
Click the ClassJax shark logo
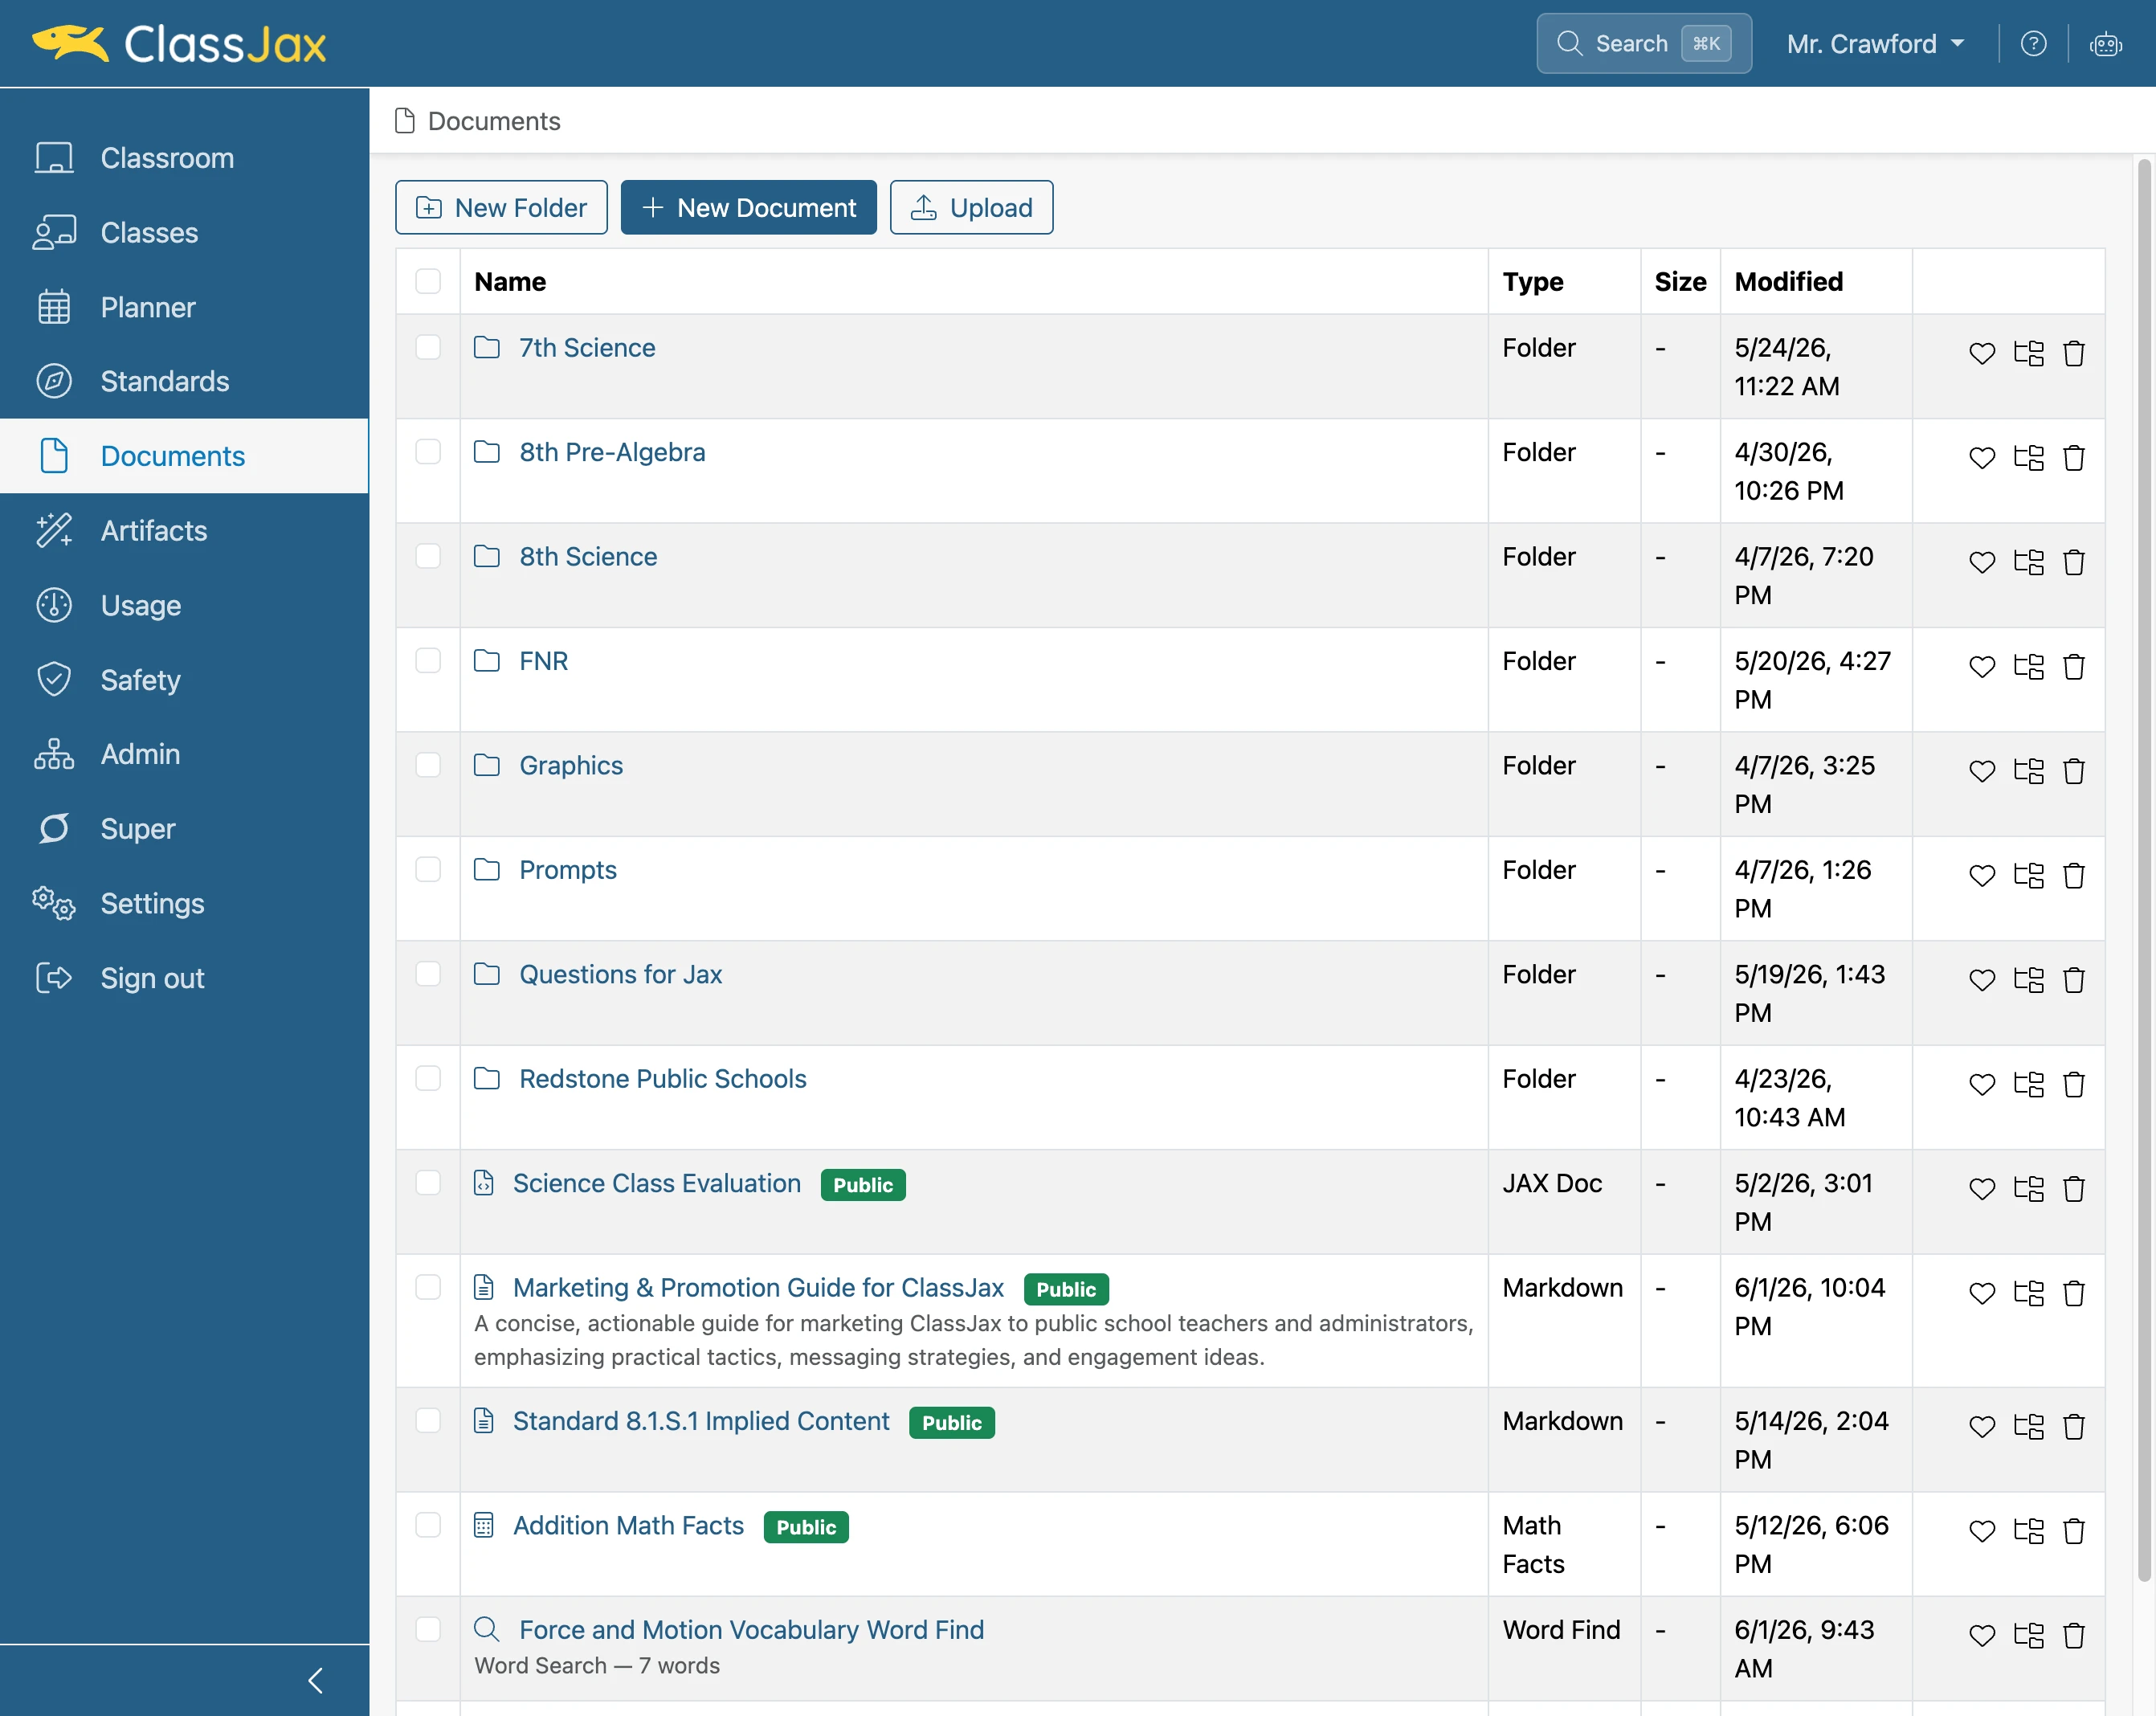pyautogui.click(x=70, y=43)
